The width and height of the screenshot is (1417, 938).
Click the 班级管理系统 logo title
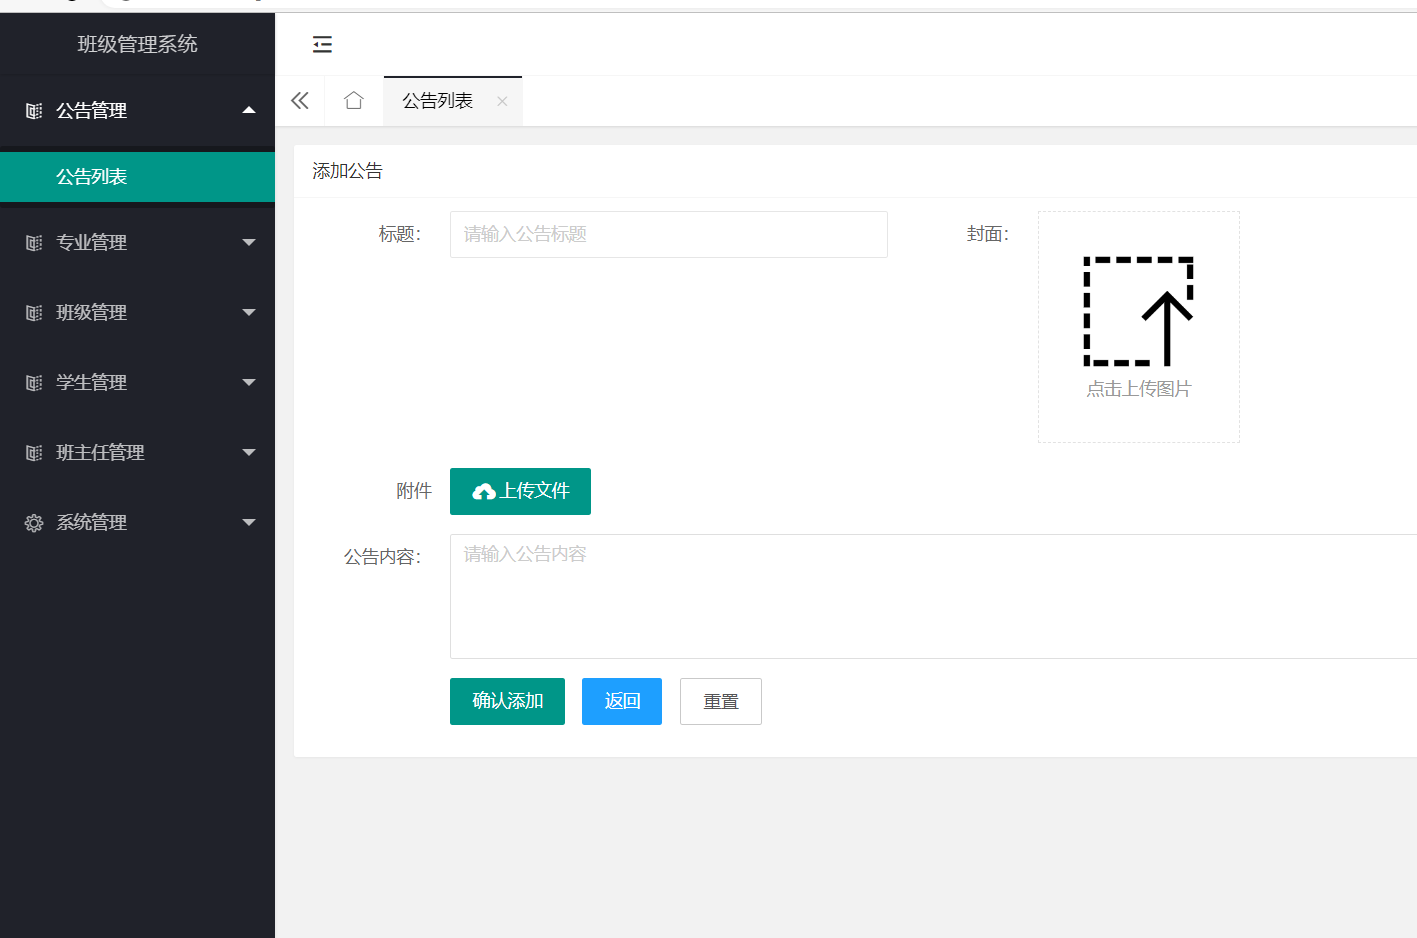tap(138, 44)
